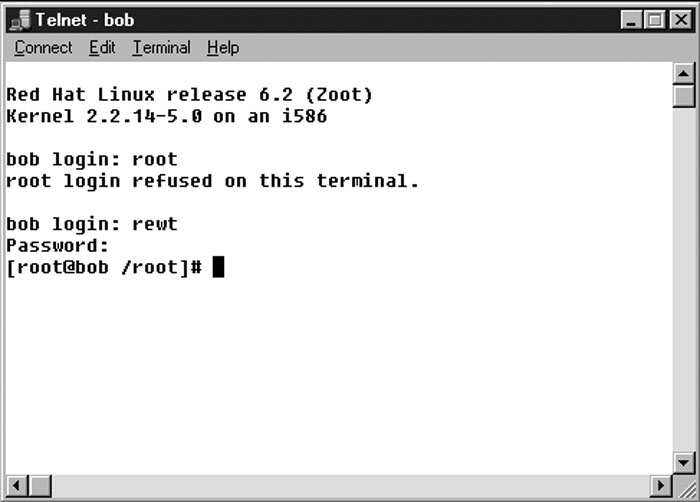The image size is (700, 502).
Task: Click the Telnet icon in title bar
Action: (x=20, y=20)
